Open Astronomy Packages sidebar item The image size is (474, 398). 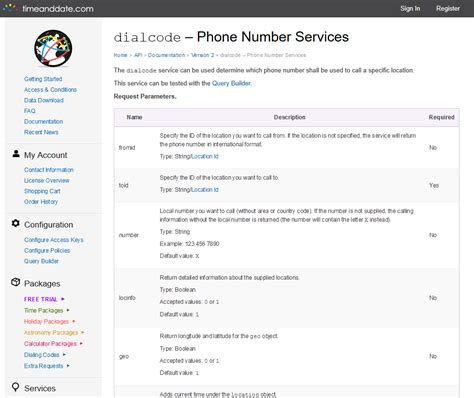pos(51,332)
